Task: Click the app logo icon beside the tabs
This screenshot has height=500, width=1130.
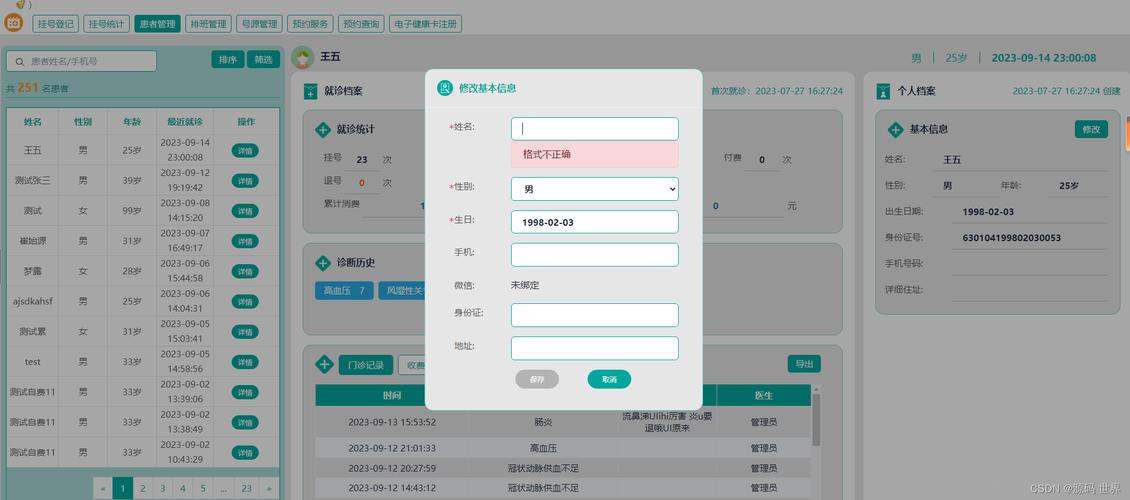Action: click(13, 22)
